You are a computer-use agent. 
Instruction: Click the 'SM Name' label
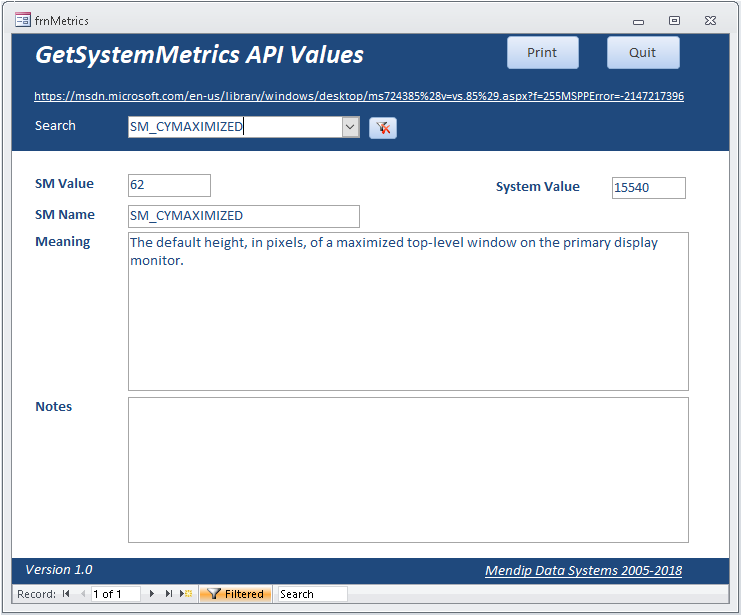tap(65, 215)
